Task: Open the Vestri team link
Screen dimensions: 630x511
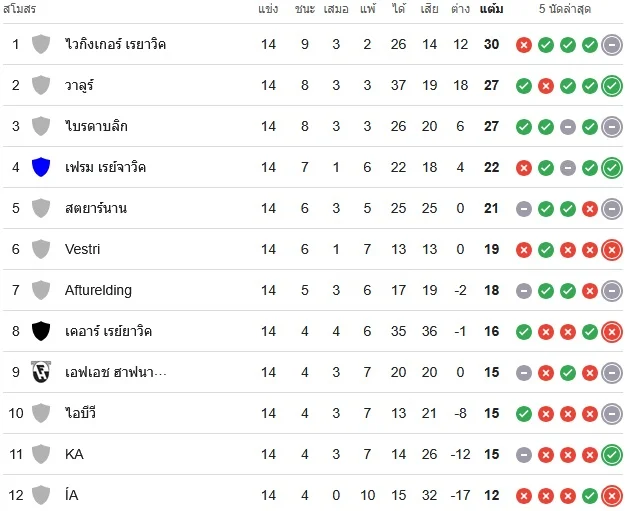Action: click(x=82, y=249)
